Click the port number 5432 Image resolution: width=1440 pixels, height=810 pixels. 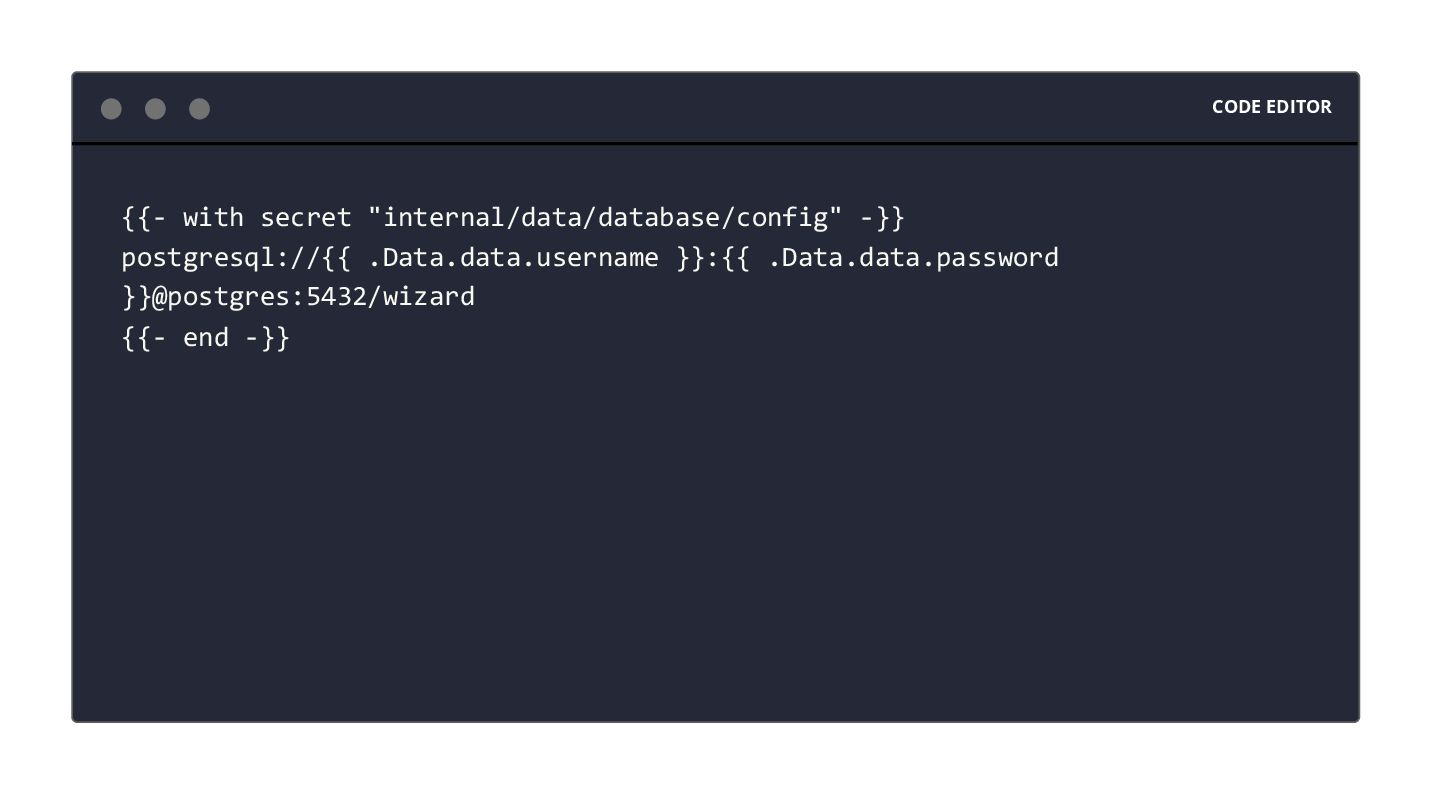click(337, 297)
